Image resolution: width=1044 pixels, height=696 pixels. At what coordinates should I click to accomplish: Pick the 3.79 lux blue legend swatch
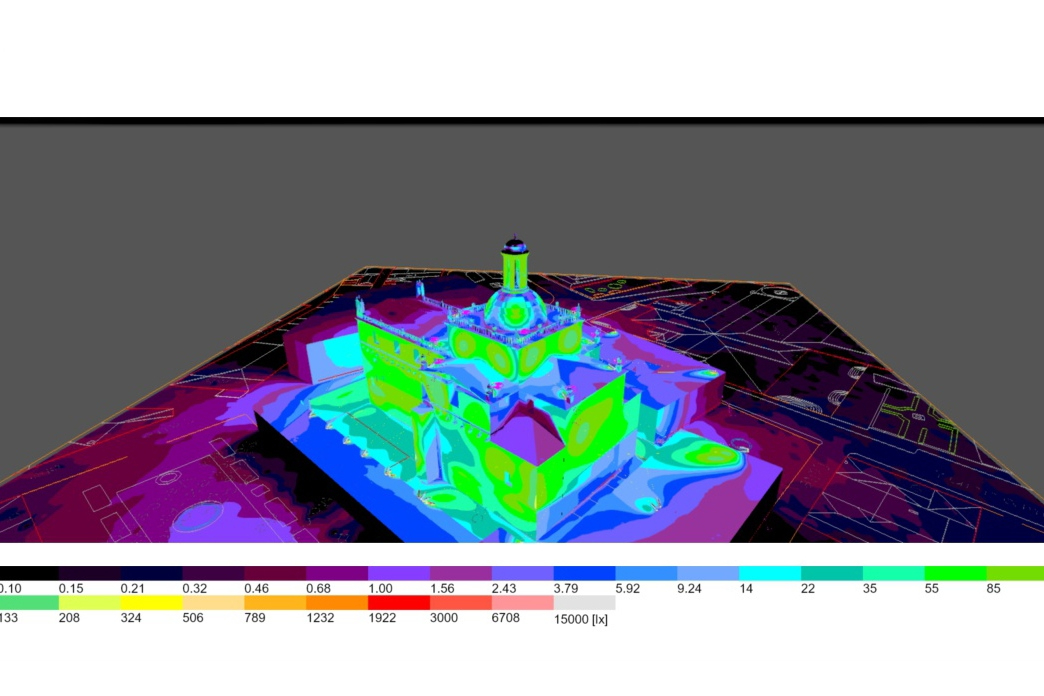coord(584,574)
